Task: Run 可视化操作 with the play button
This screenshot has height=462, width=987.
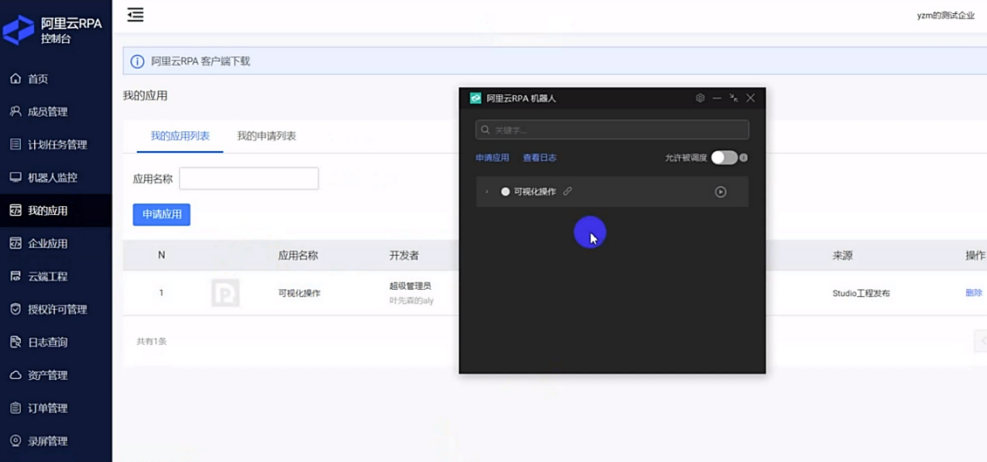Action: click(721, 192)
